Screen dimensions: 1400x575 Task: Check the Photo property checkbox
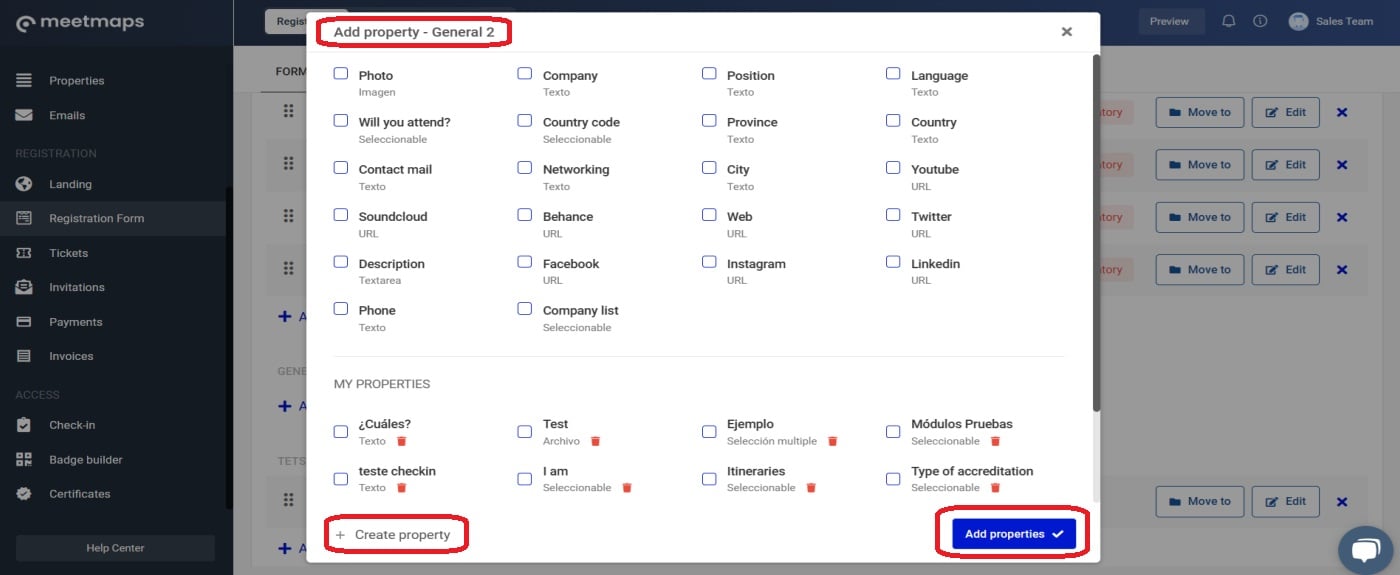pyautogui.click(x=341, y=74)
